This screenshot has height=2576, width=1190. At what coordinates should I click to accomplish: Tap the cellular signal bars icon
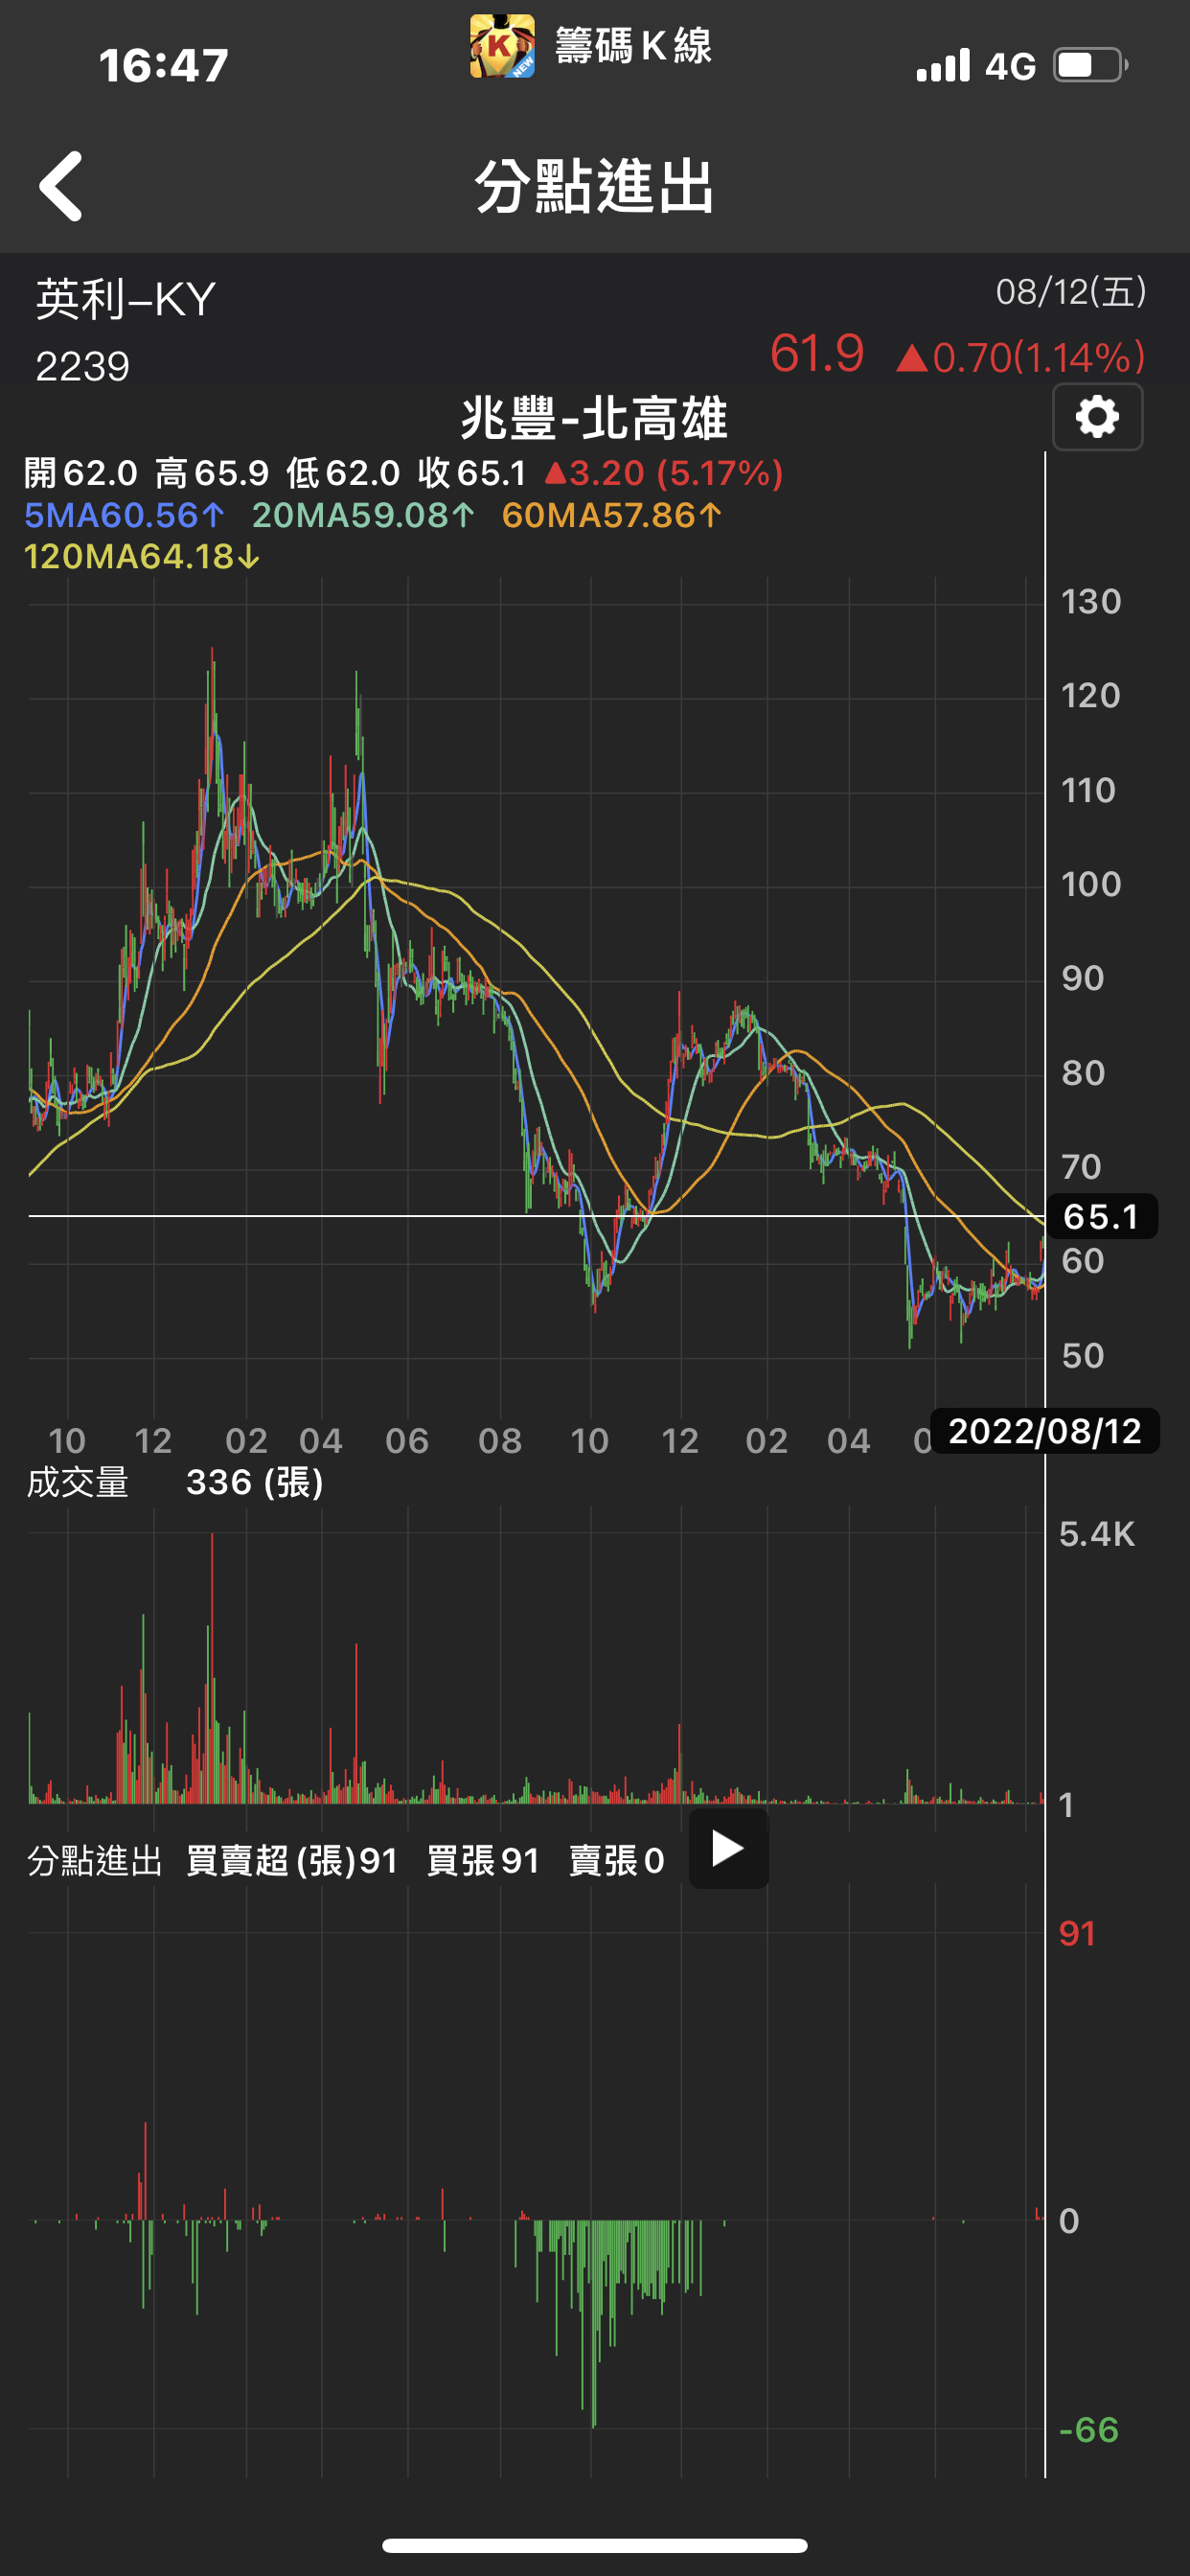click(943, 66)
